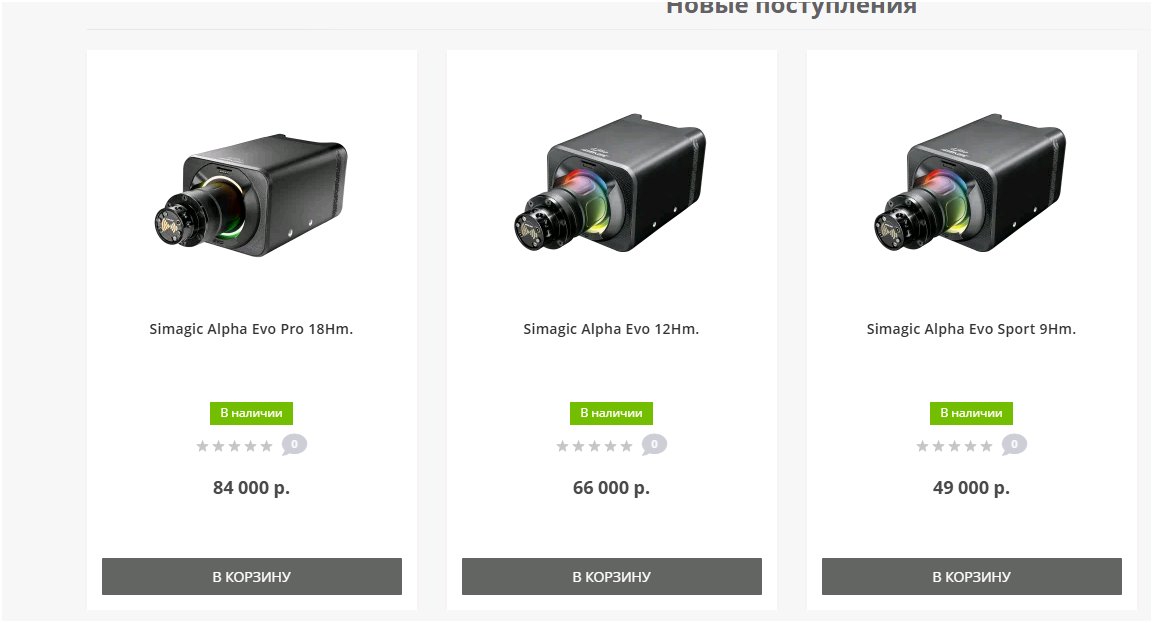1153x623 pixels.
Task: Open the Simagic Alpha Evo Sport 9Hm title link
Action: (971, 329)
